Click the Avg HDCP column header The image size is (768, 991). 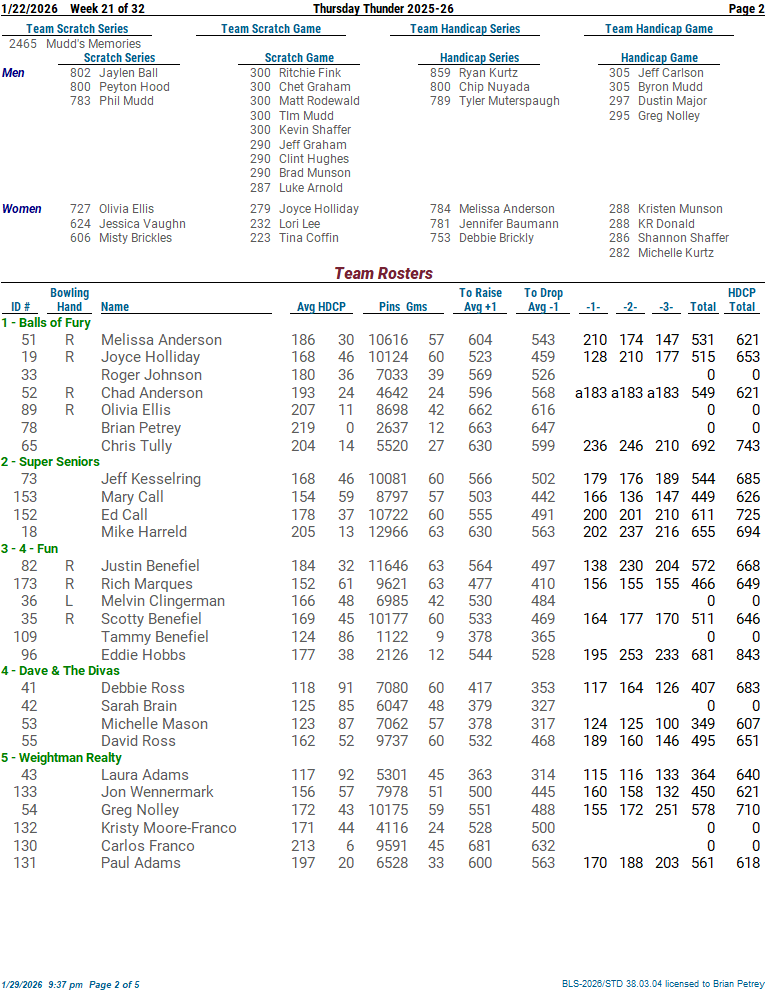coord(320,307)
